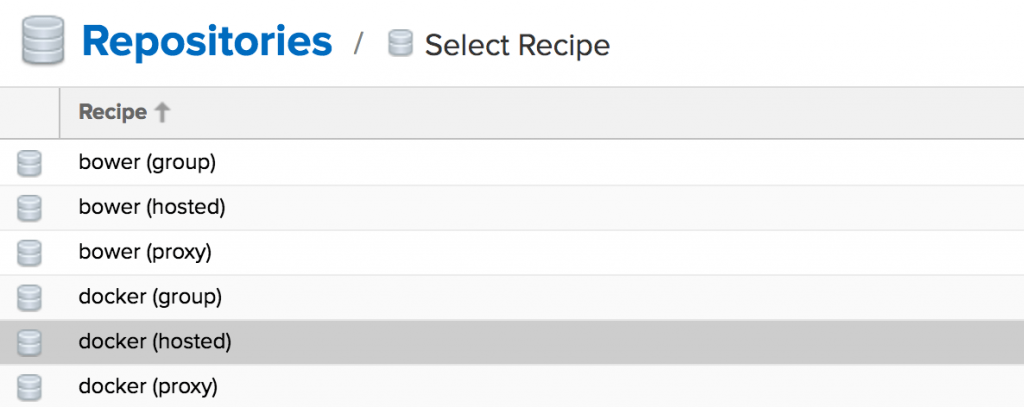Click the docker (hosted) row icon
The height and width of the screenshot is (407, 1024).
[x=30, y=342]
